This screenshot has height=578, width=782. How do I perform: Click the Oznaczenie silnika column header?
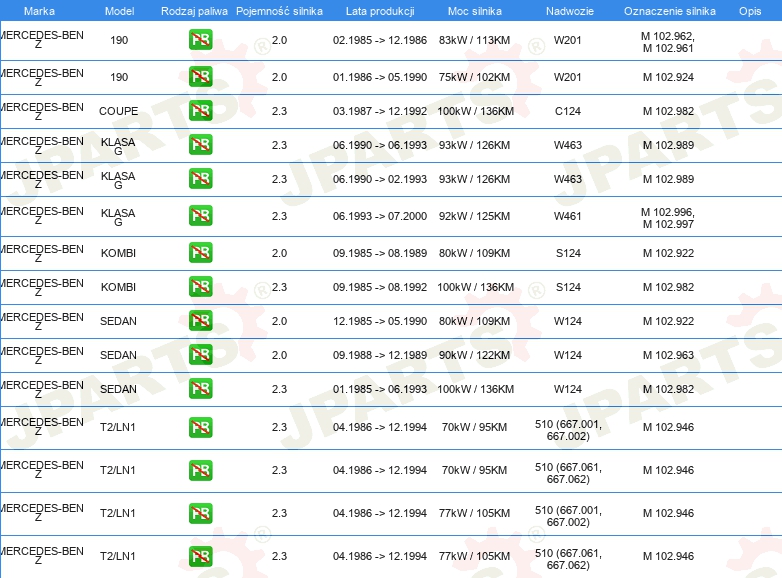[x=670, y=11]
